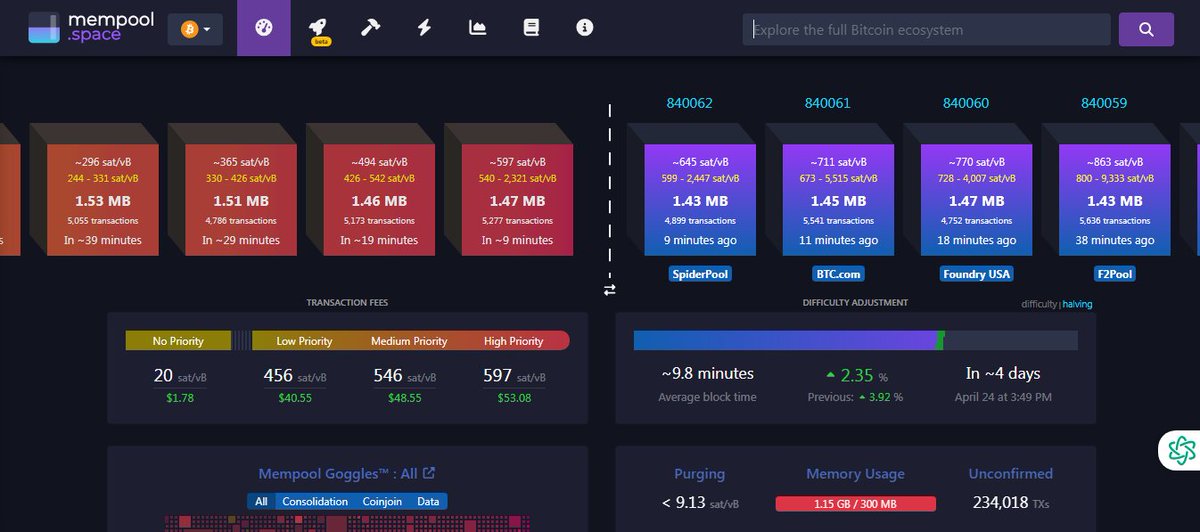The height and width of the screenshot is (532, 1200).
Task: Open the dashboard gauge icon tab
Action: pos(263,28)
